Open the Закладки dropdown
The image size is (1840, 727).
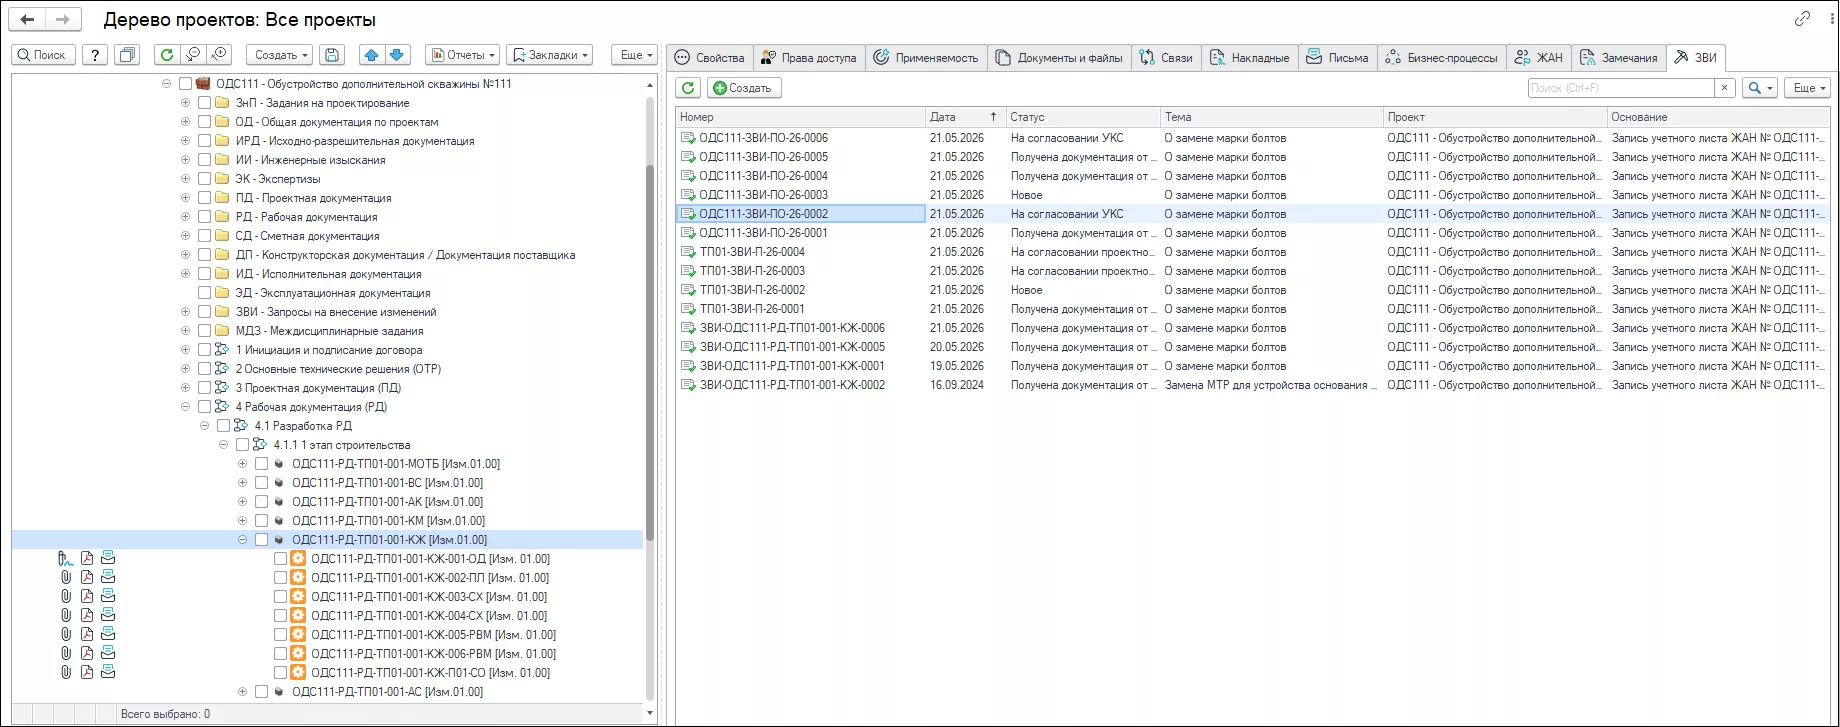(x=550, y=55)
